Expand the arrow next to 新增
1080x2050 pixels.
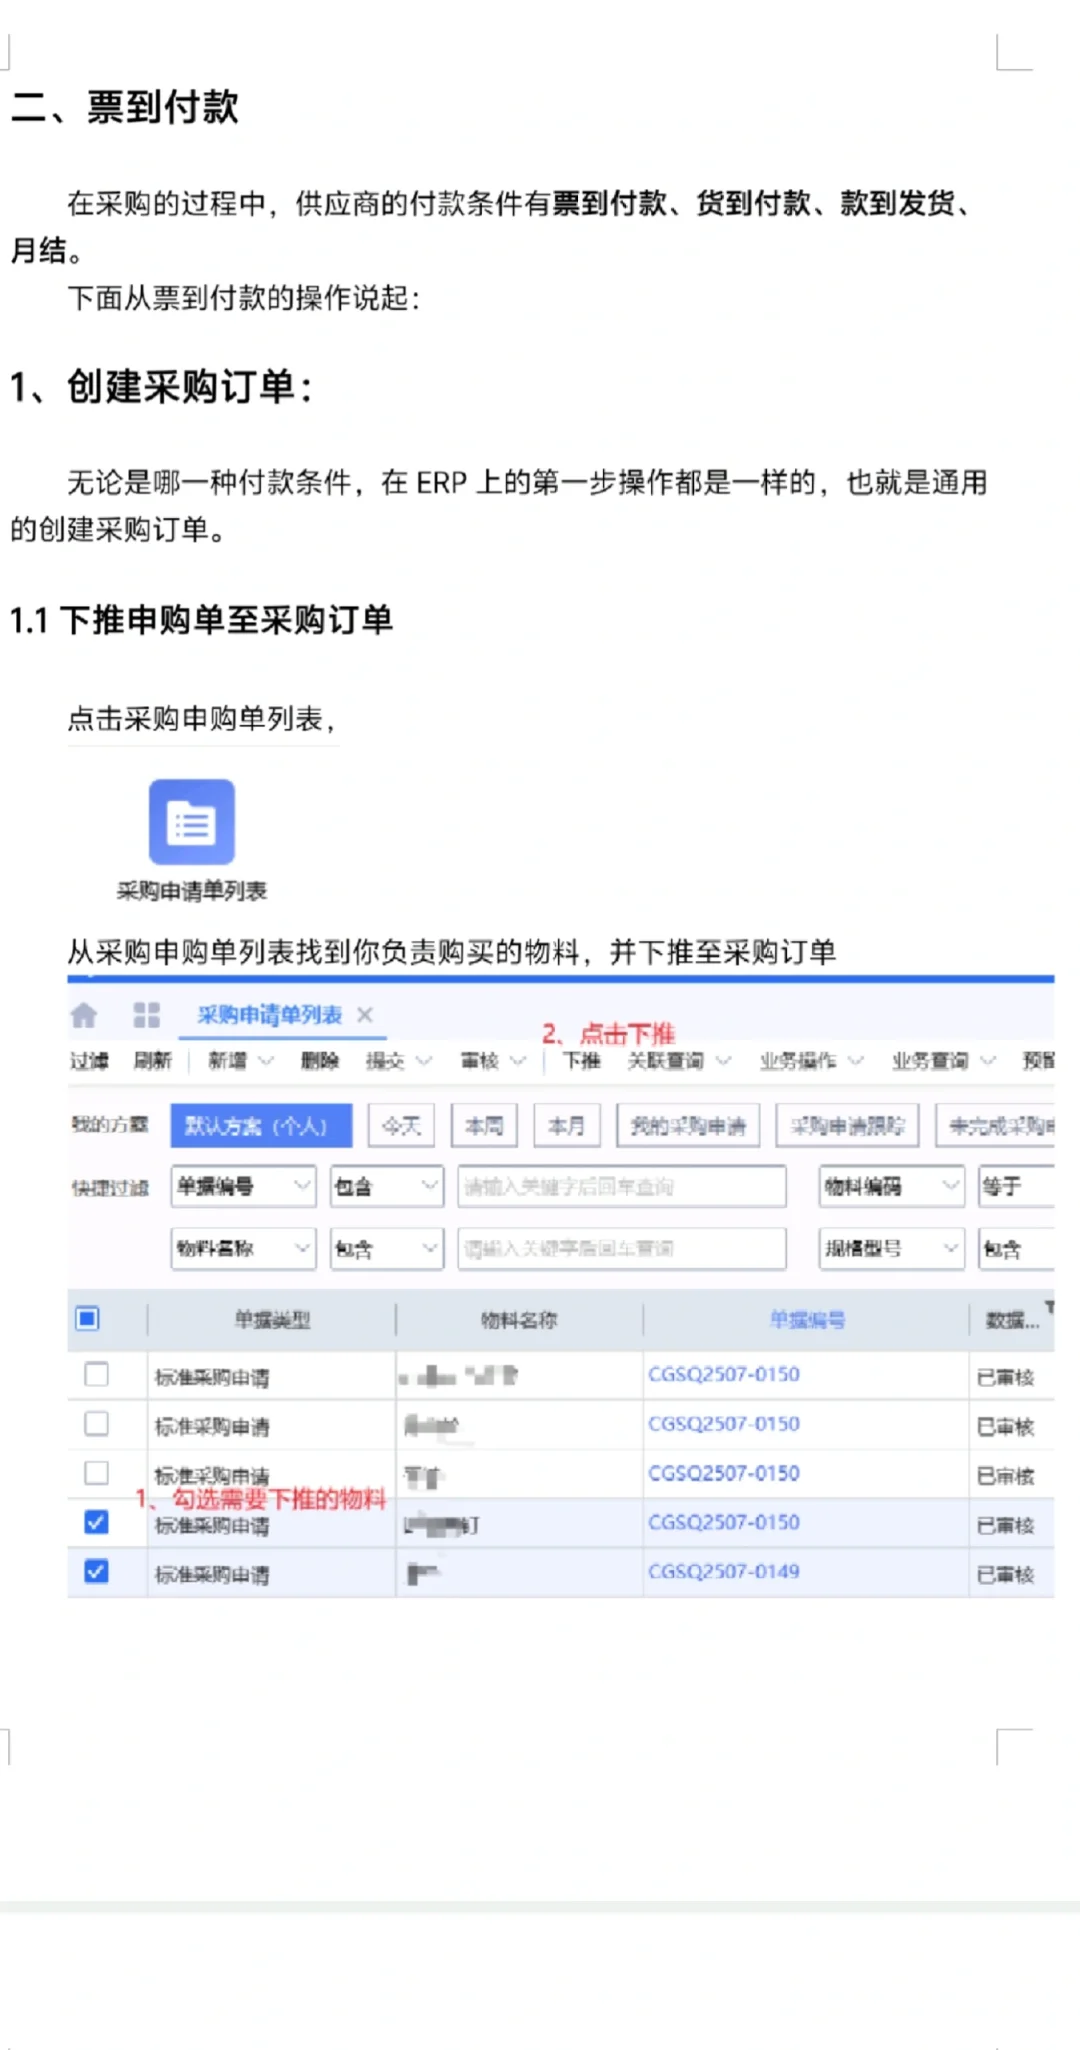click(x=266, y=1061)
